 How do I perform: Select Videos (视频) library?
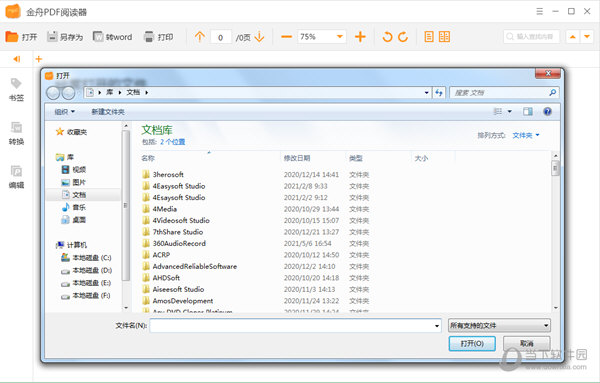coord(74,169)
